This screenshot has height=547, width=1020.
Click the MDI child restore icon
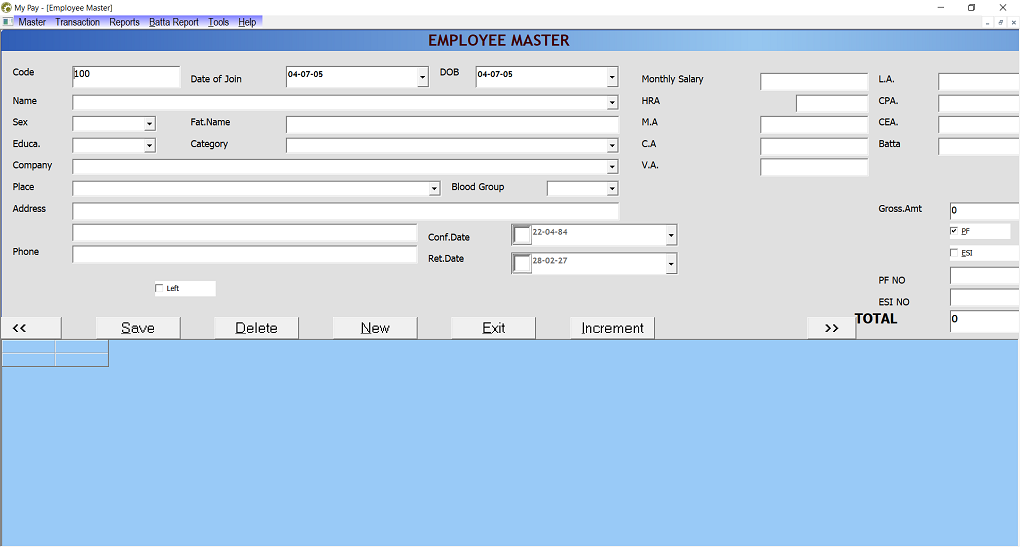pyautogui.click(x=1000, y=22)
